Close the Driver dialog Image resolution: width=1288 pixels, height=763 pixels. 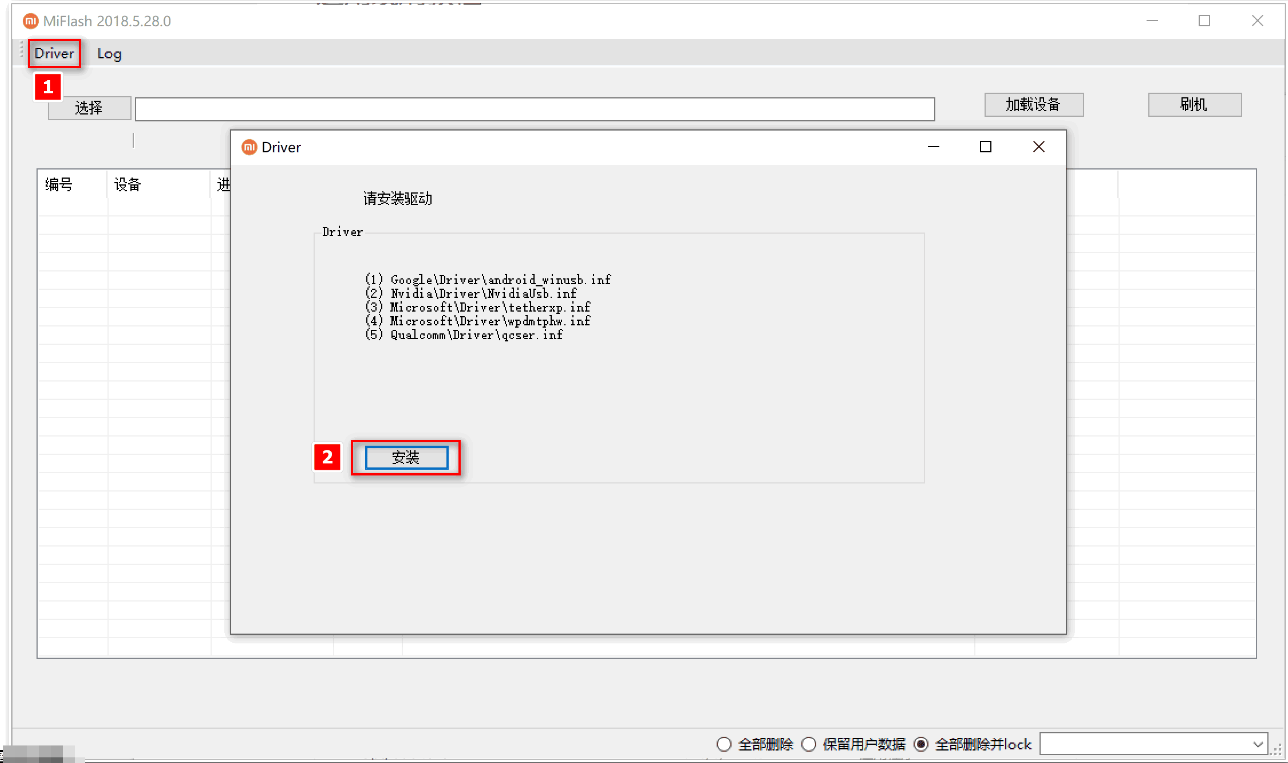click(1038, 147)
